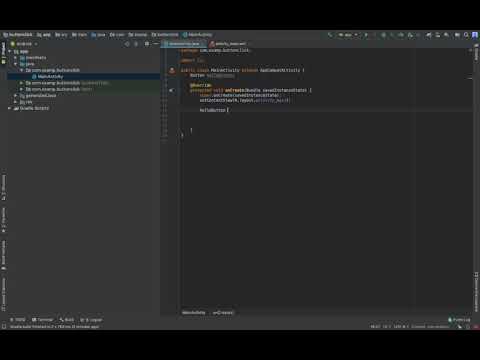Expand the com.examp.buttonclick (androidTest) package
The image size is (480, 360).
click(22, 83)
